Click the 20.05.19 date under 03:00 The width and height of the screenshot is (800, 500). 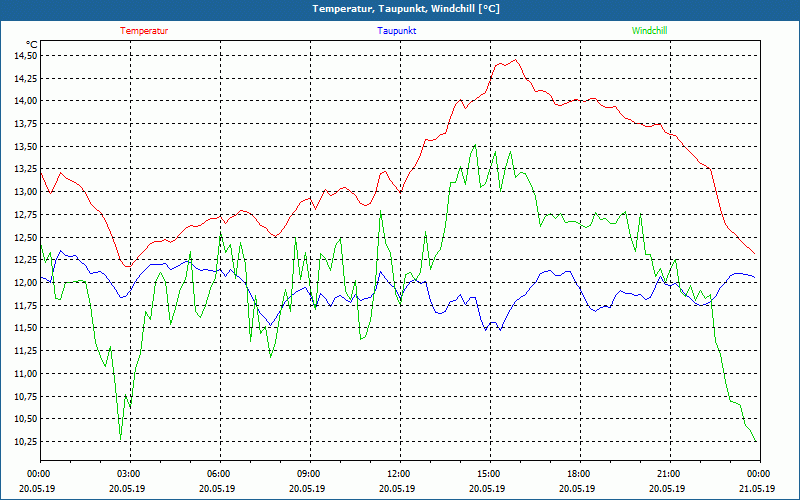point(127,488)
